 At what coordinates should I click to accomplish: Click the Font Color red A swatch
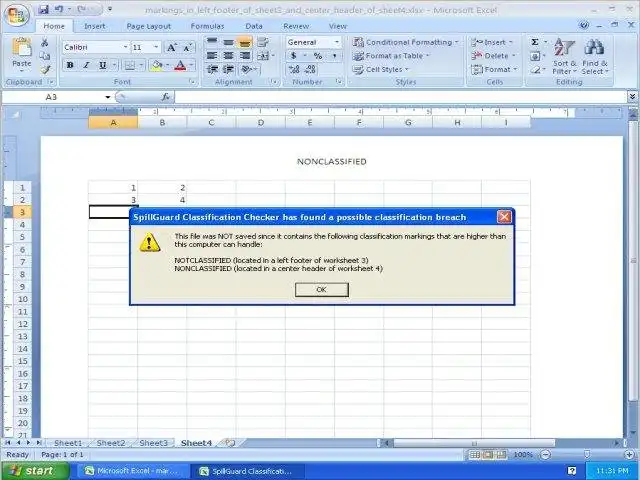[x=180, y=65]
